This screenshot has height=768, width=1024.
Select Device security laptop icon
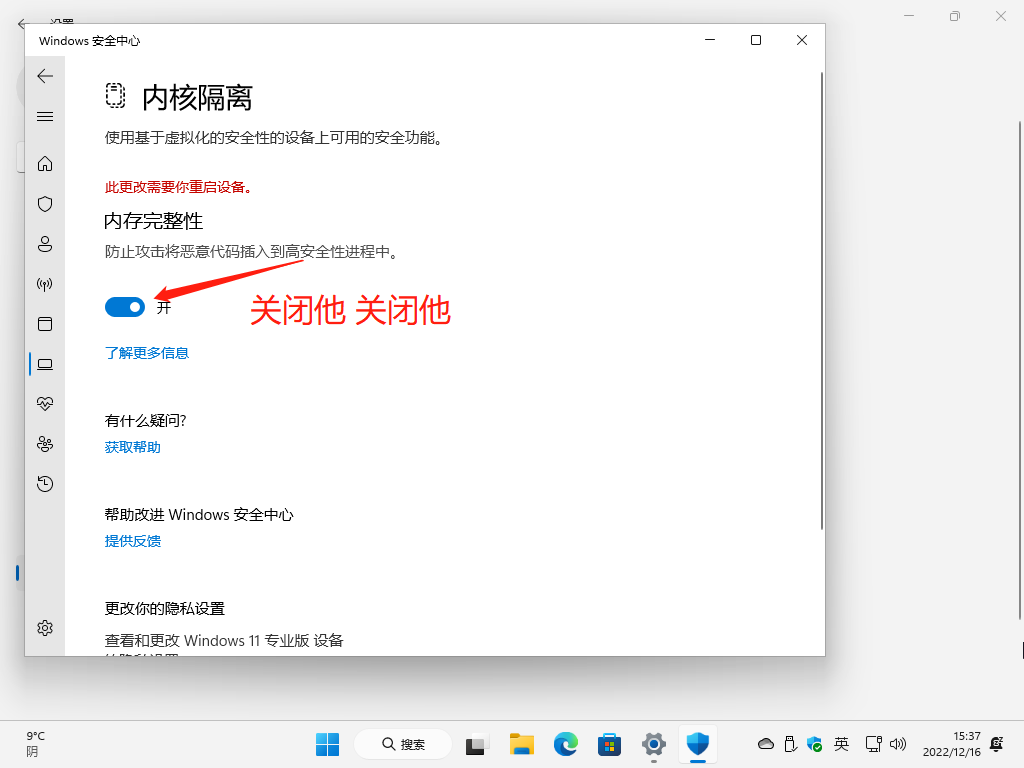tap(44, 364)
